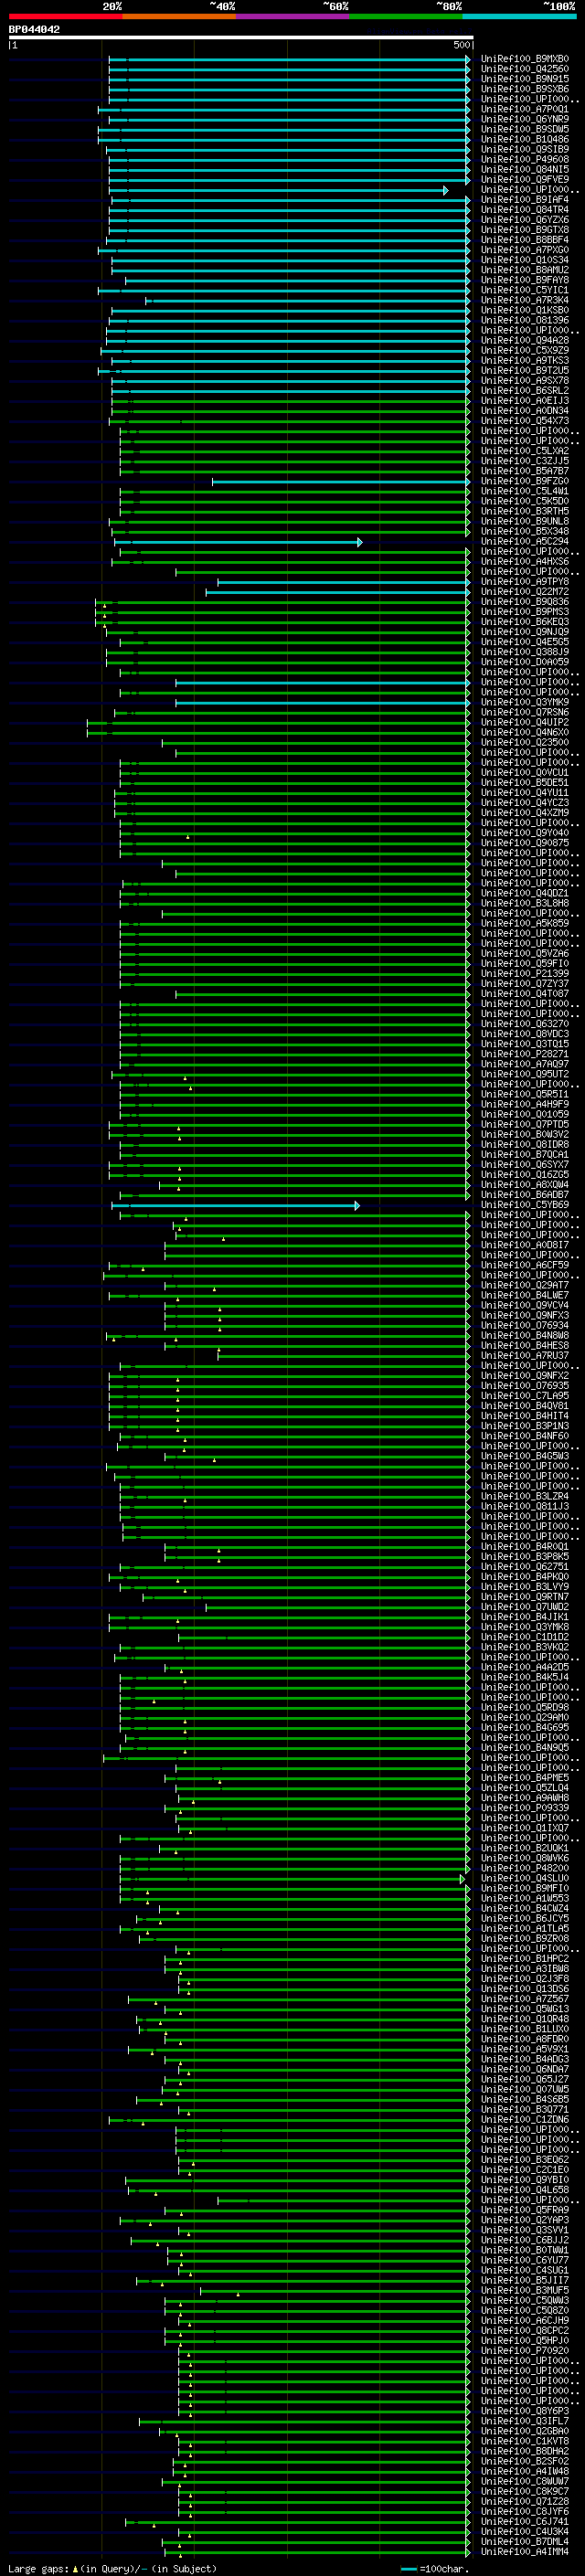The image size is (585, 2576).
Task: Click hit label UniRef100_C6J741
Action: (x=525, y=2523)
